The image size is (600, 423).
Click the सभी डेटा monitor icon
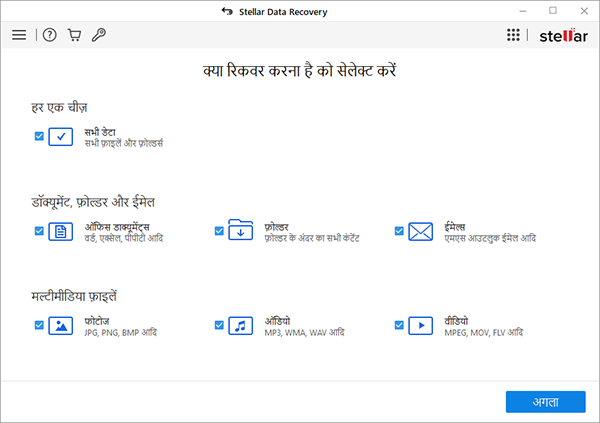[61, 136]
